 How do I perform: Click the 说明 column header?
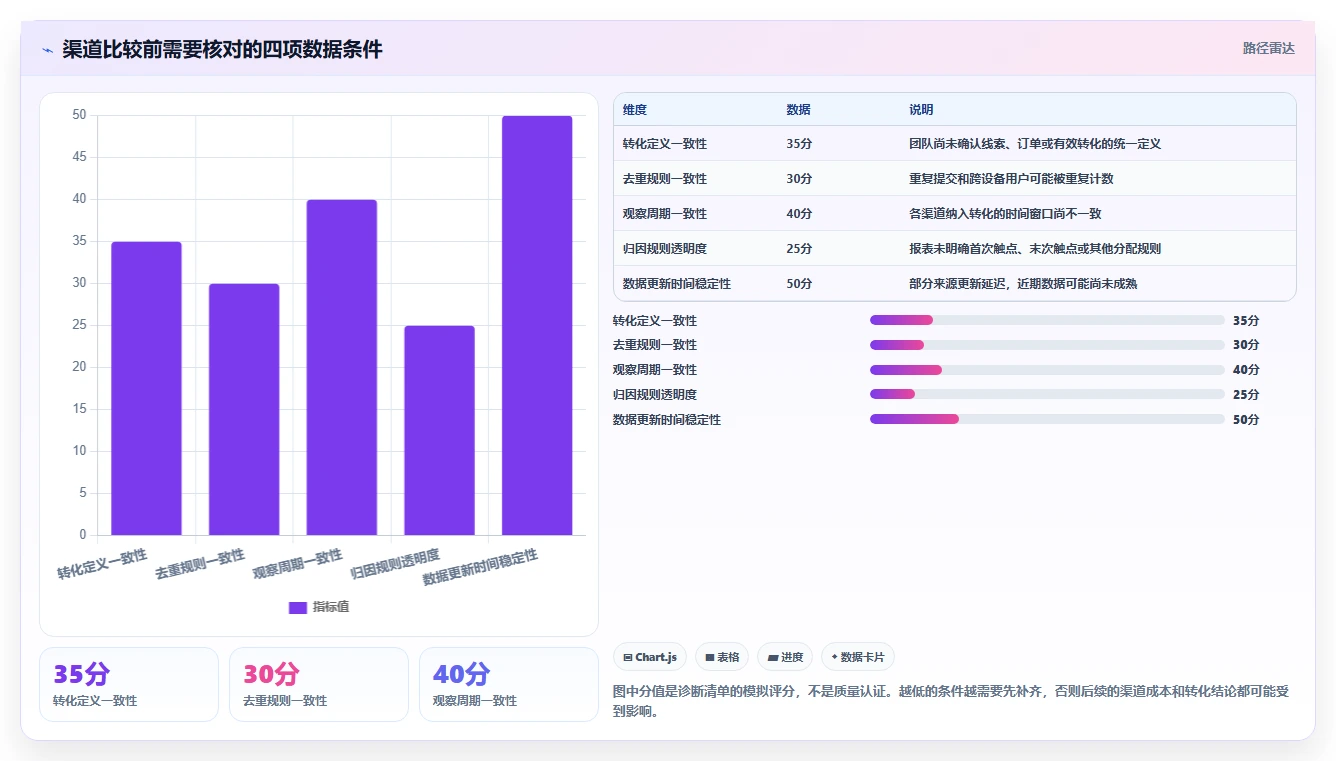click(x=921, y=110)
